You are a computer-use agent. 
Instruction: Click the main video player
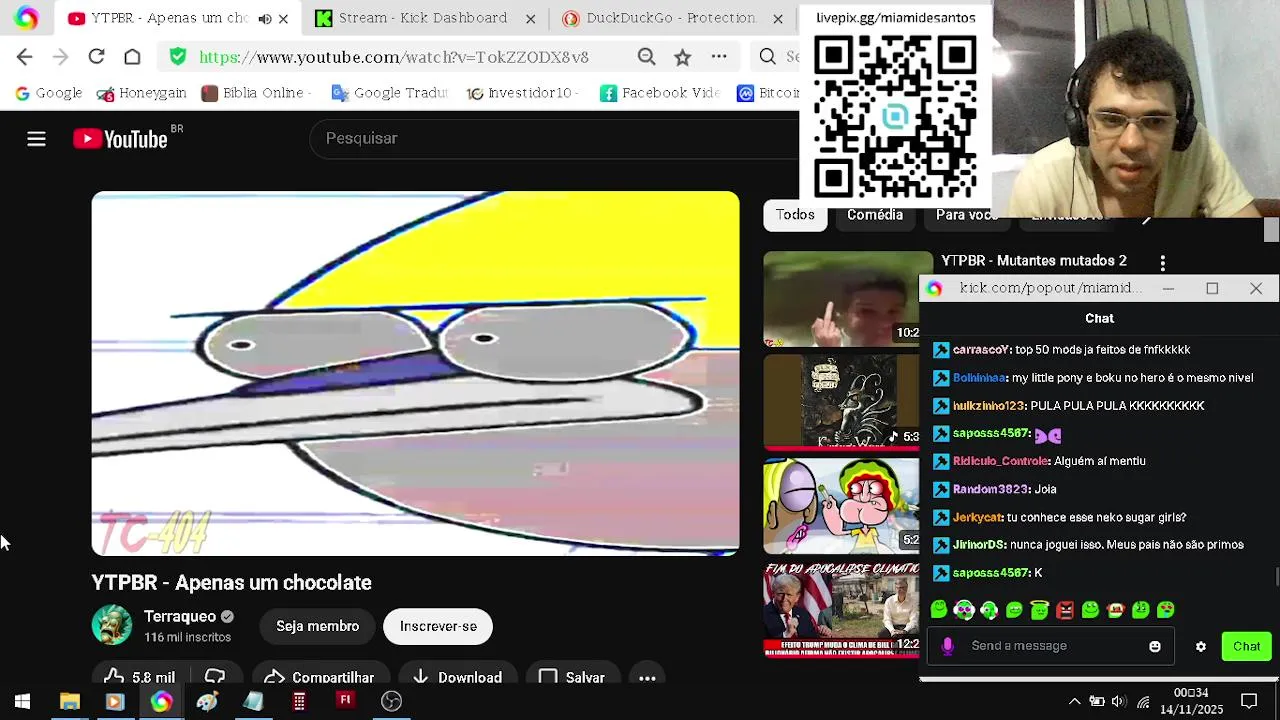415,373
